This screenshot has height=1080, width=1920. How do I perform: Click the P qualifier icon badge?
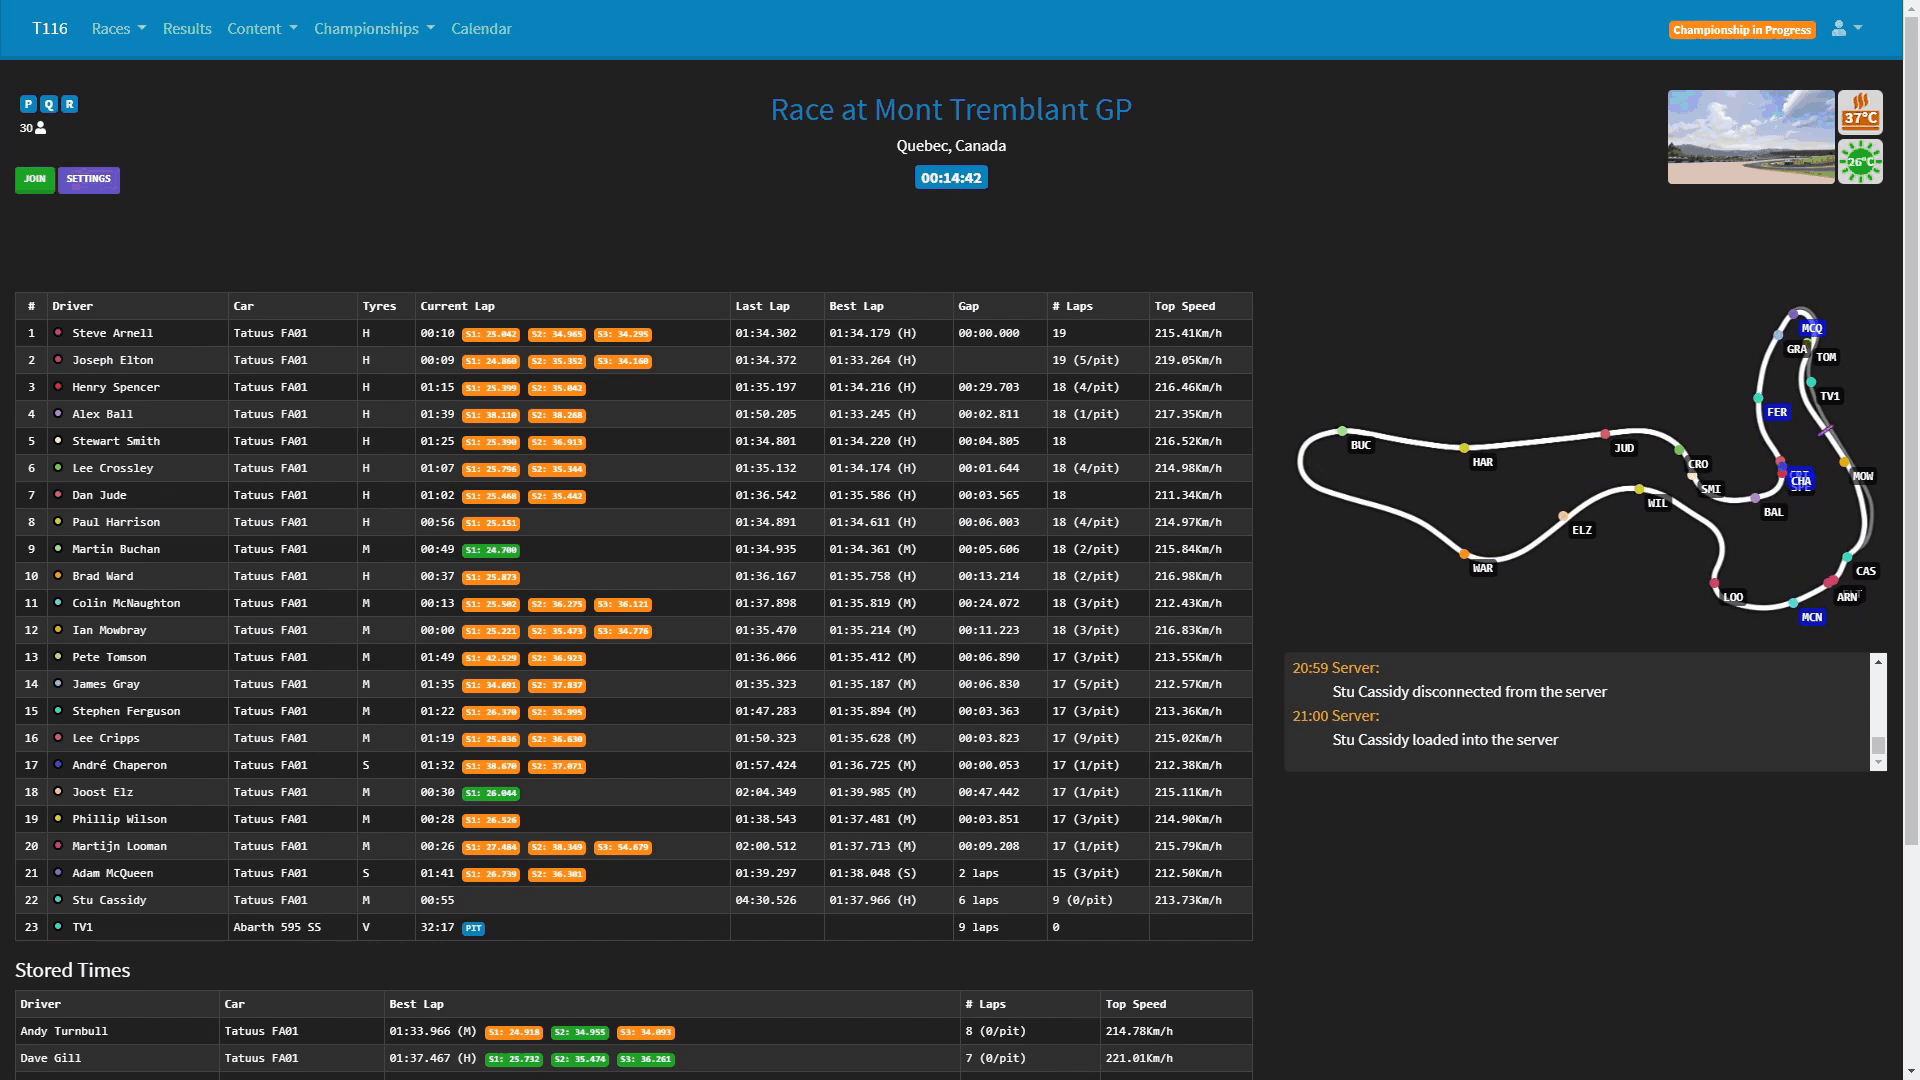pos(28,104)
